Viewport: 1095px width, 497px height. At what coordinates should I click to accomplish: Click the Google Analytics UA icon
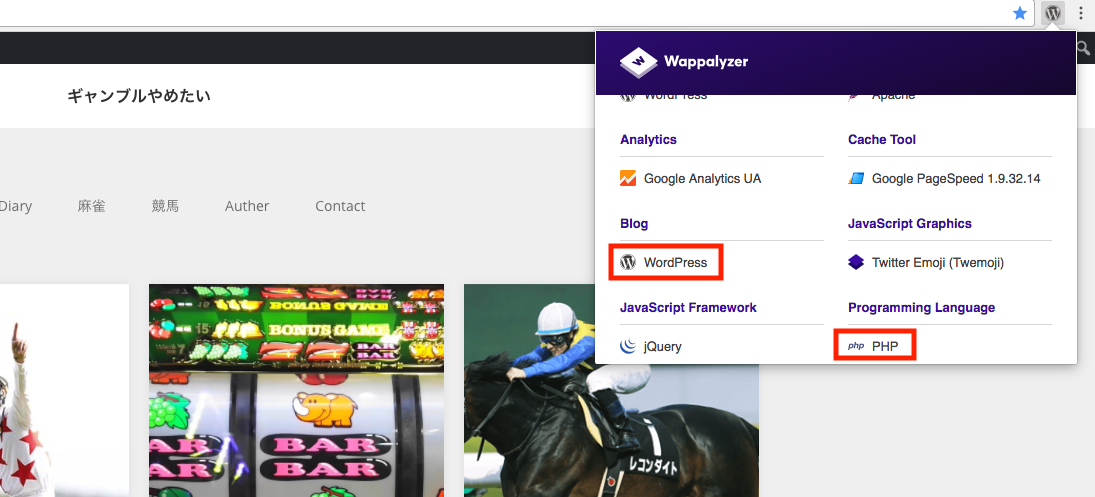click(x=628, y=178)
